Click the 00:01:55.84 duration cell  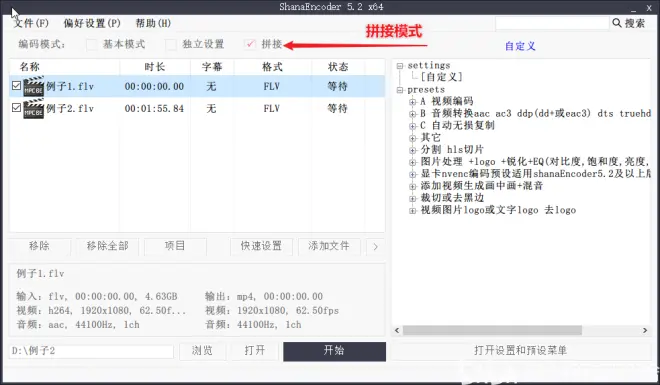click(154, 109)
